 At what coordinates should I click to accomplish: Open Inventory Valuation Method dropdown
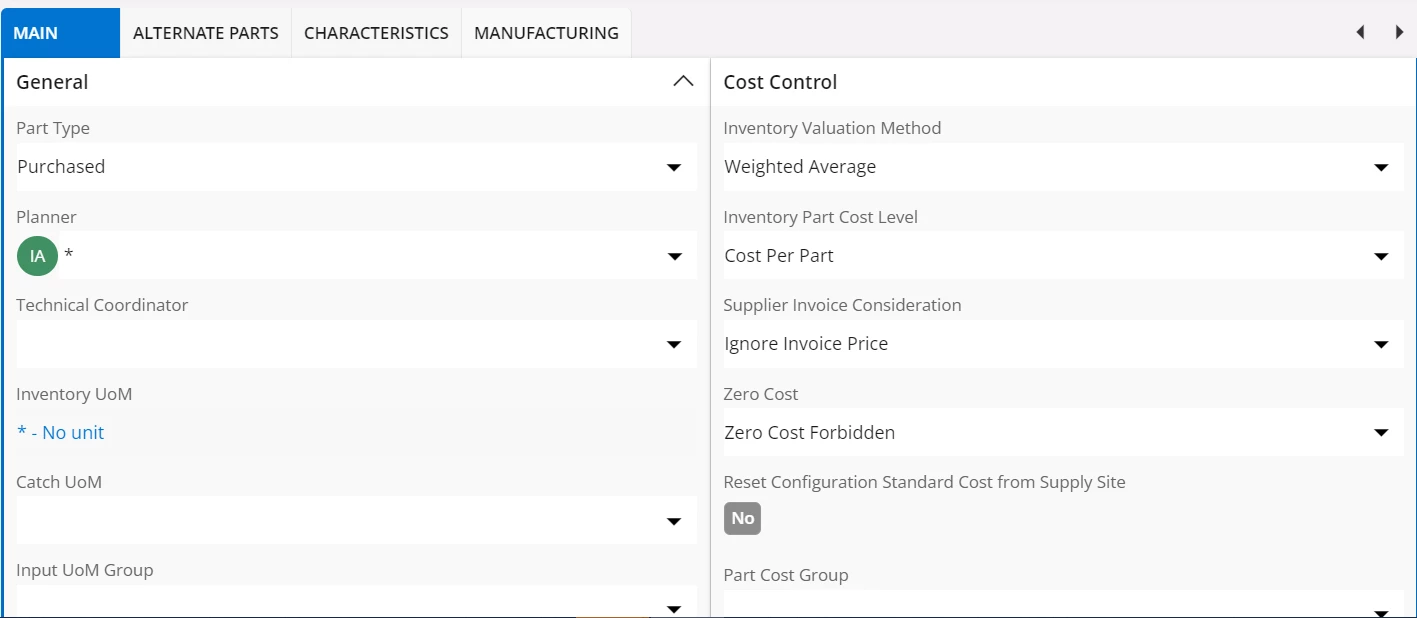tap(1381, 167)
